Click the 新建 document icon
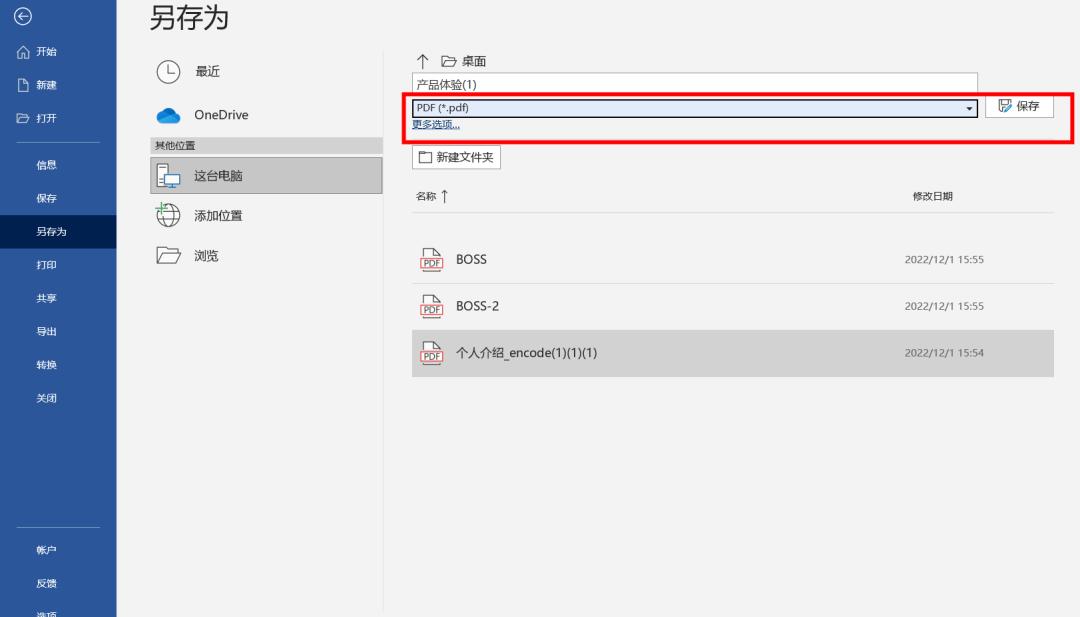The image size is (1080, 617). pyautogui.click(x=23, y=85)
